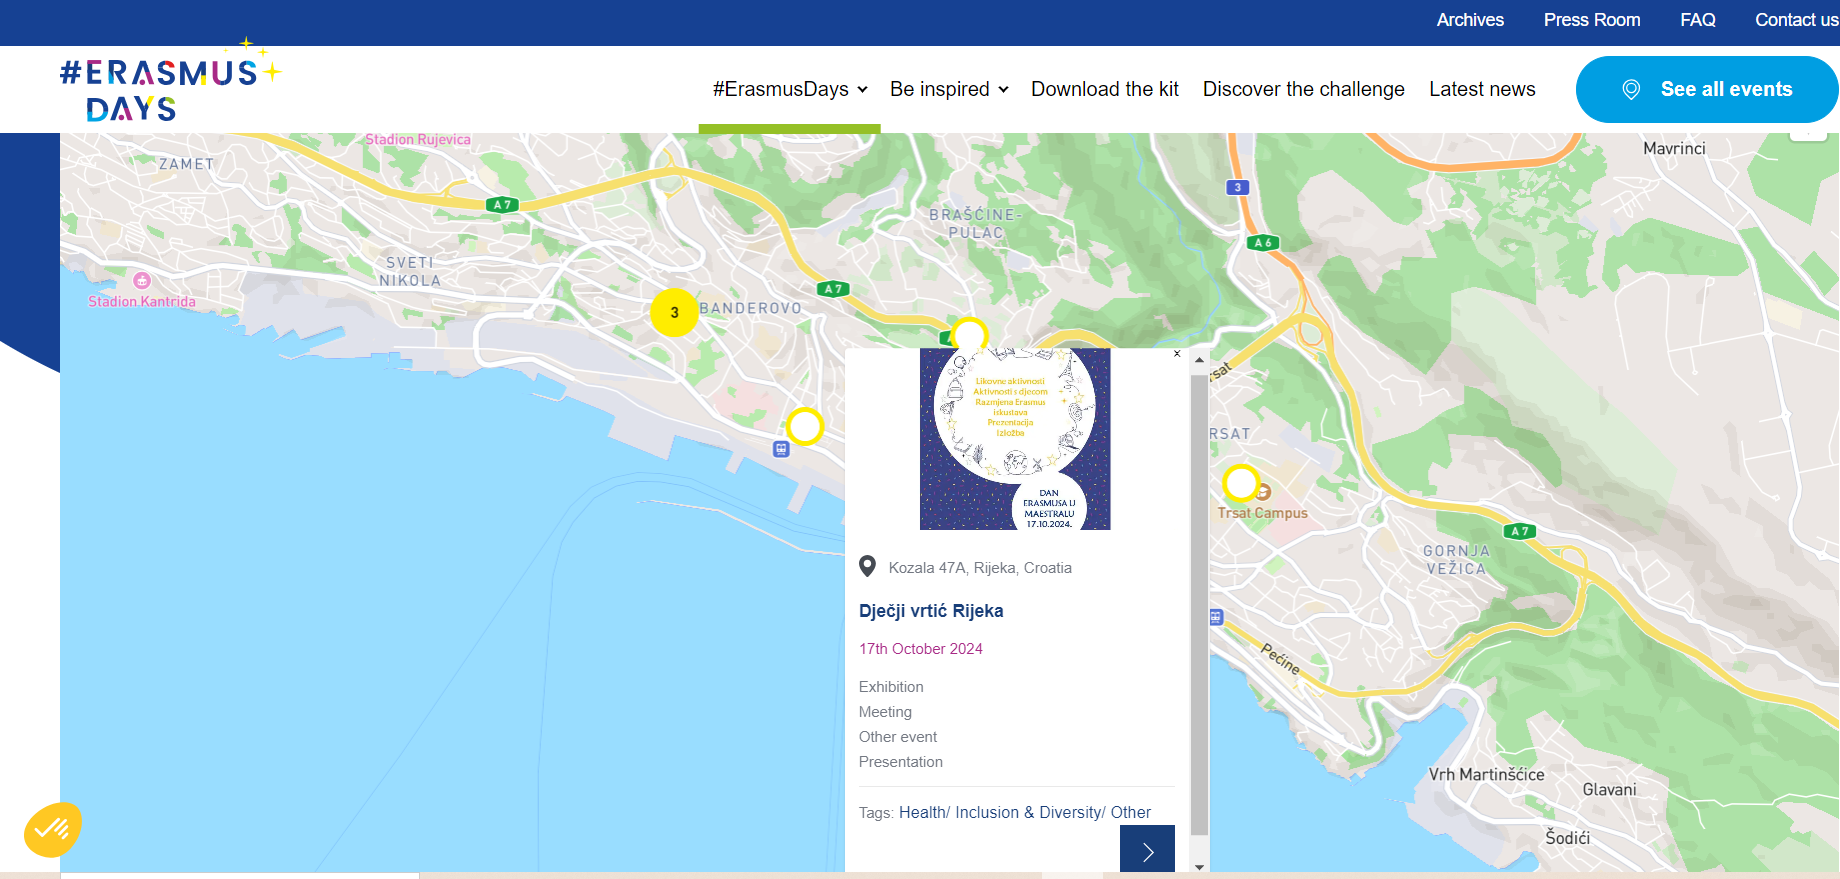
Task: Open Latest news page
Action: (1482, 89)
